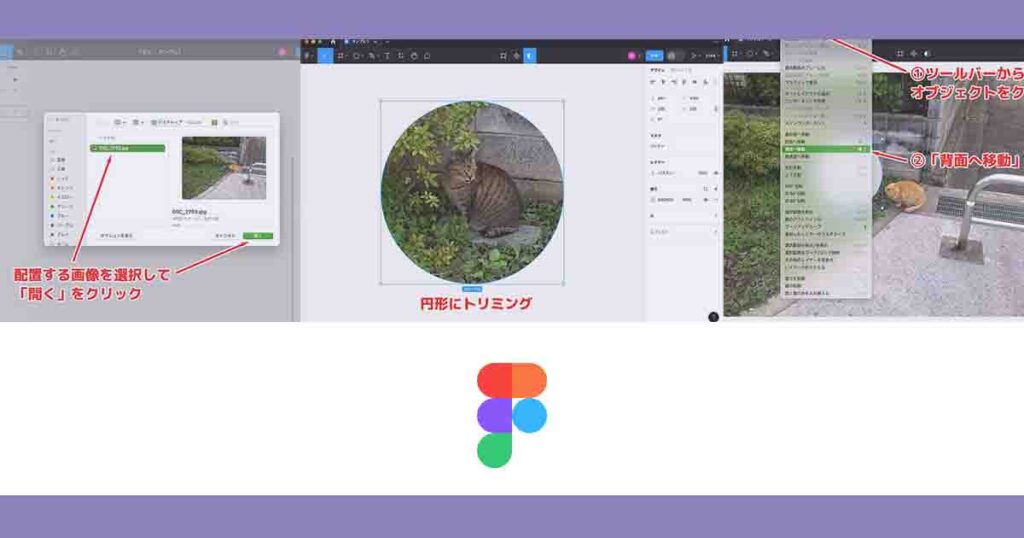Click the Pen tool in rightmost window toolbar
The image size is (1024, 538).
(x=767, y=54)
